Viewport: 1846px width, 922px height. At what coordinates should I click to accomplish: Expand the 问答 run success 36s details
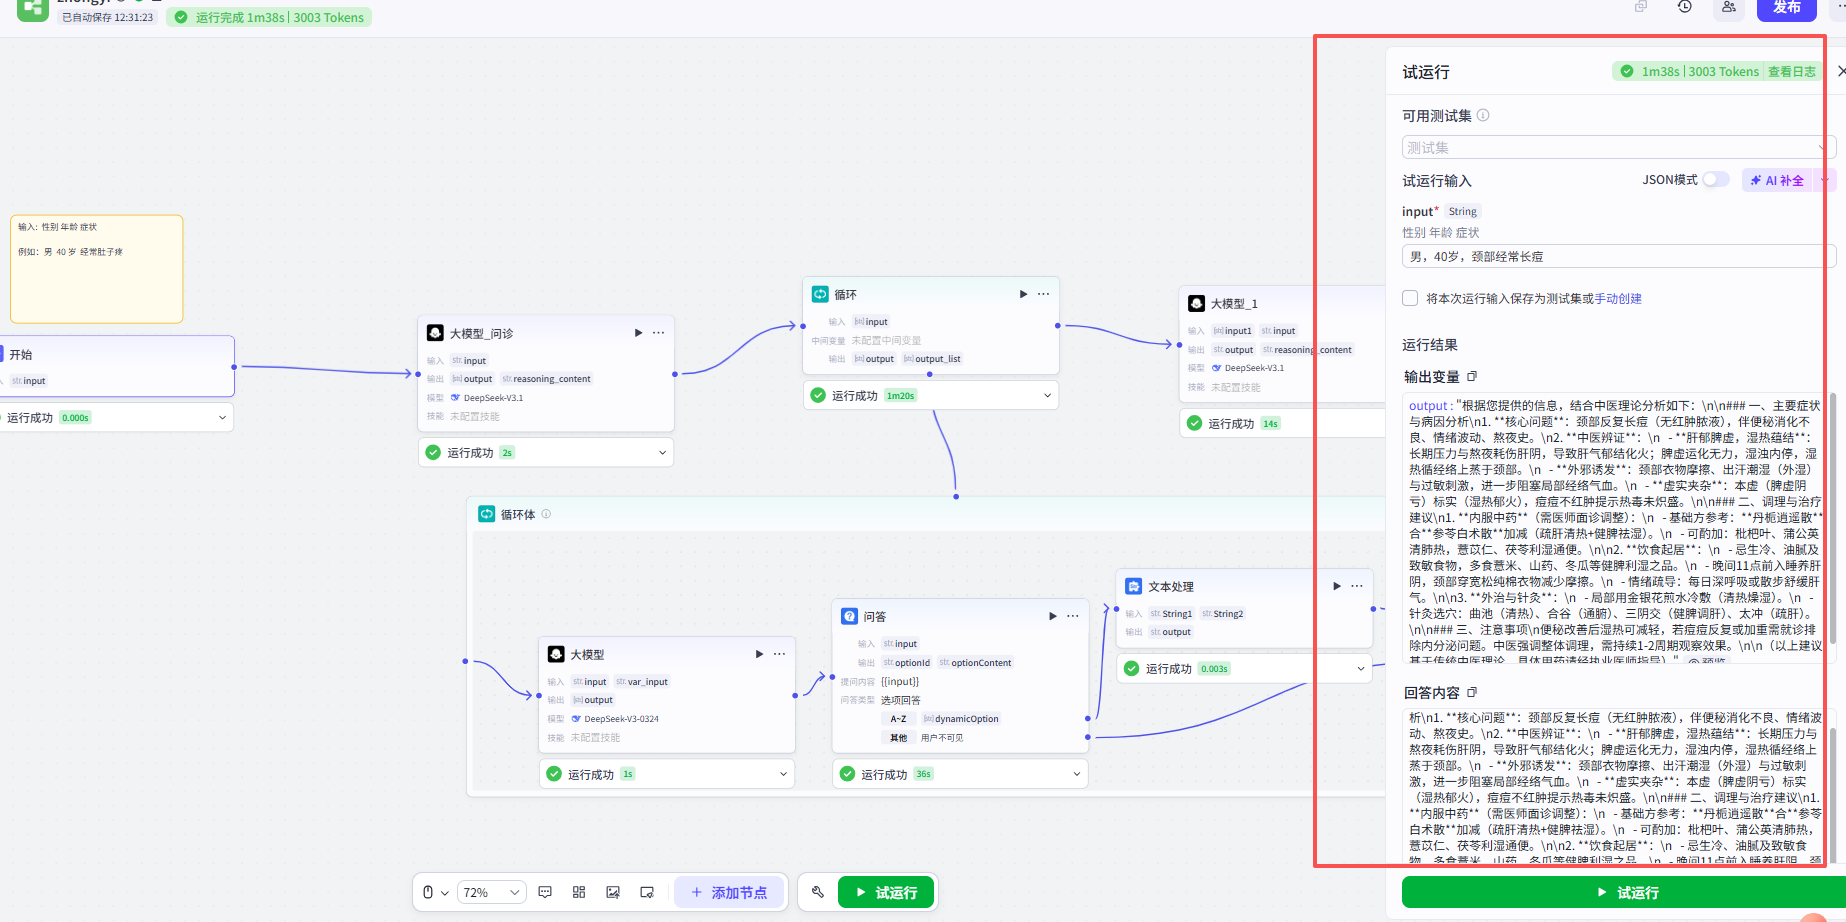click(1076, 774)
